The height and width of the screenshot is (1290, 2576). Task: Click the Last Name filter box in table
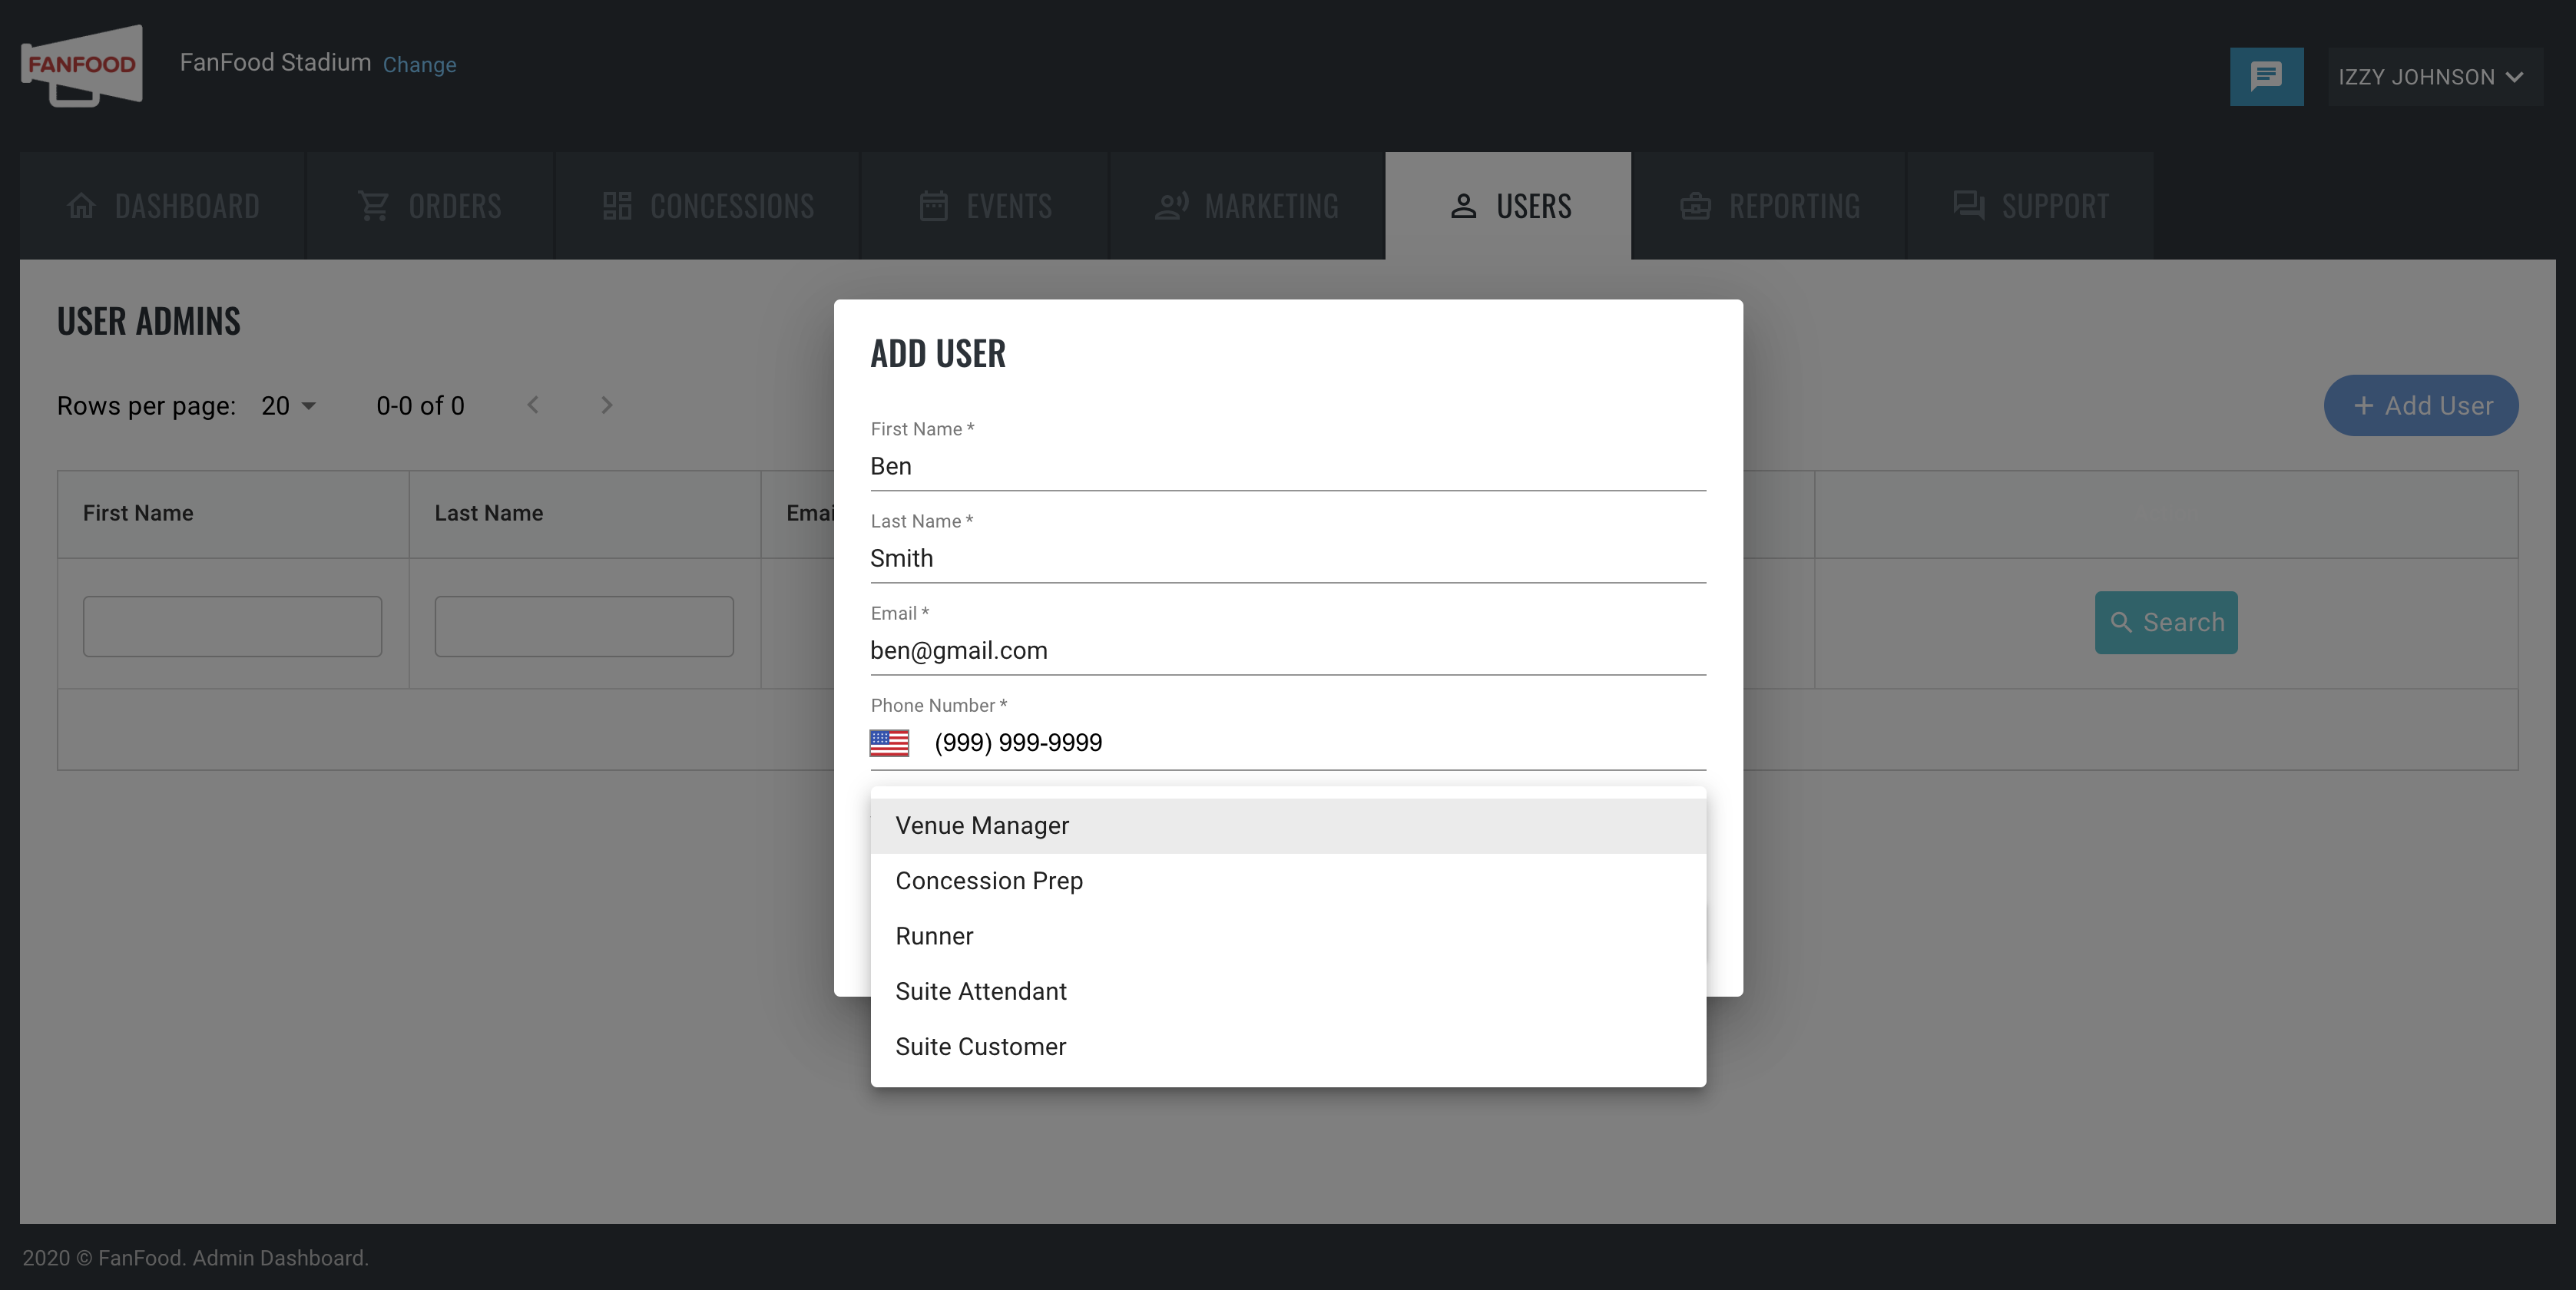pos(584,627)
